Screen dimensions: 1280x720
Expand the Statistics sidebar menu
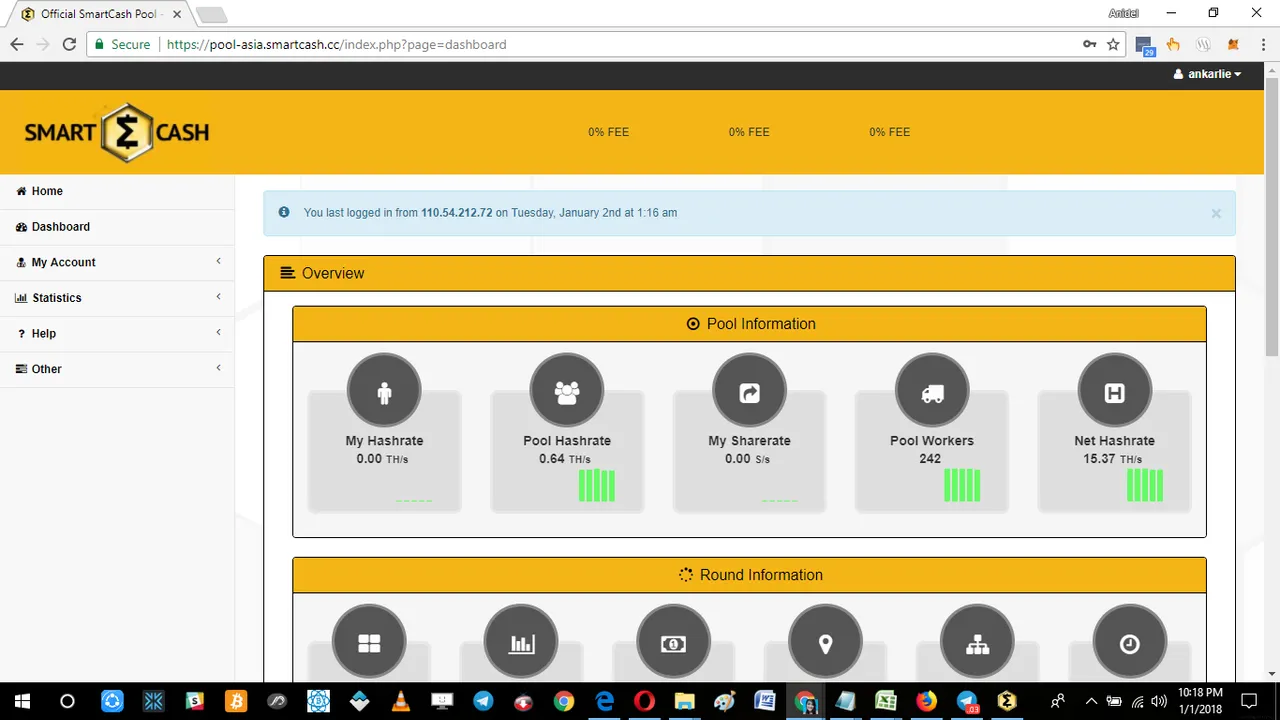[x=117, y=298]
